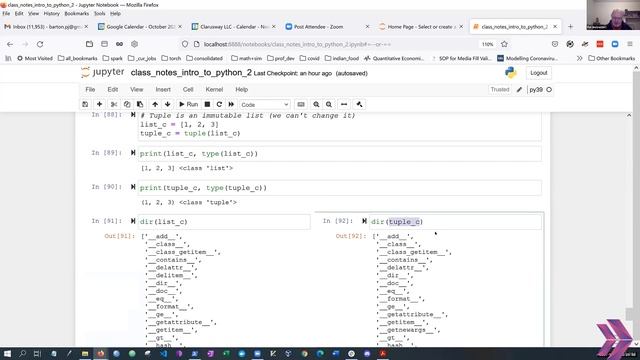The width and height of the screenshot is (640, 360).
Task: Move selected cell up with arrow icon
Action: [155, 104]
